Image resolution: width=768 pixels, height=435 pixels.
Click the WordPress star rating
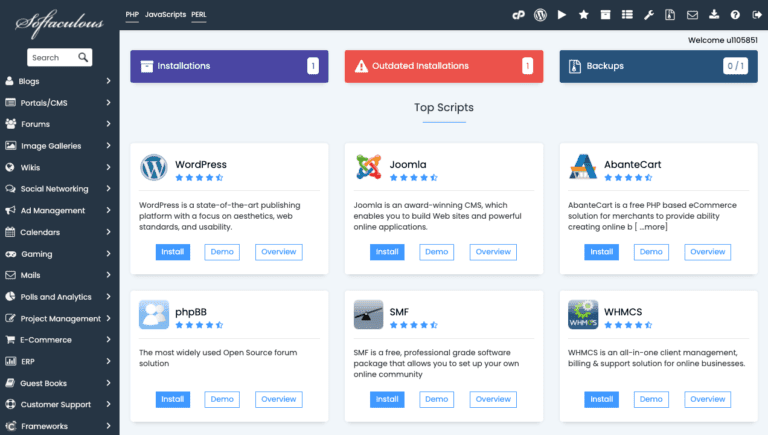click(199, 178)
